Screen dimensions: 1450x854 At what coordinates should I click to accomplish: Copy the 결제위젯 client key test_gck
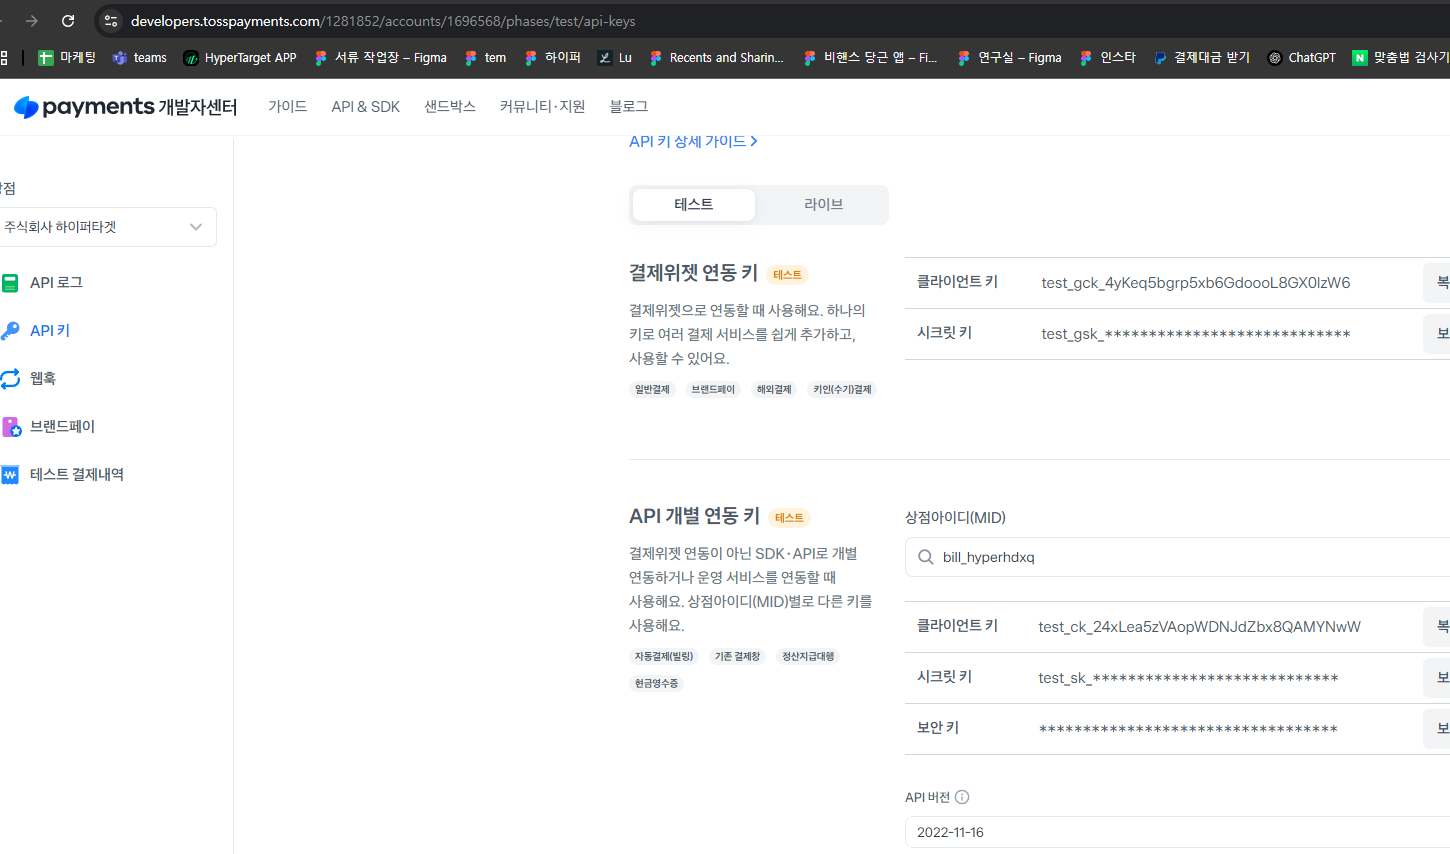coord(1438,283)
